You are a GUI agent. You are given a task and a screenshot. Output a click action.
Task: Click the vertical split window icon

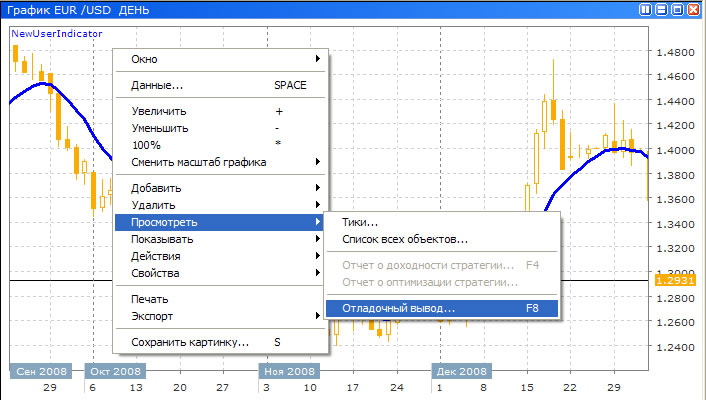coord(647,9)
